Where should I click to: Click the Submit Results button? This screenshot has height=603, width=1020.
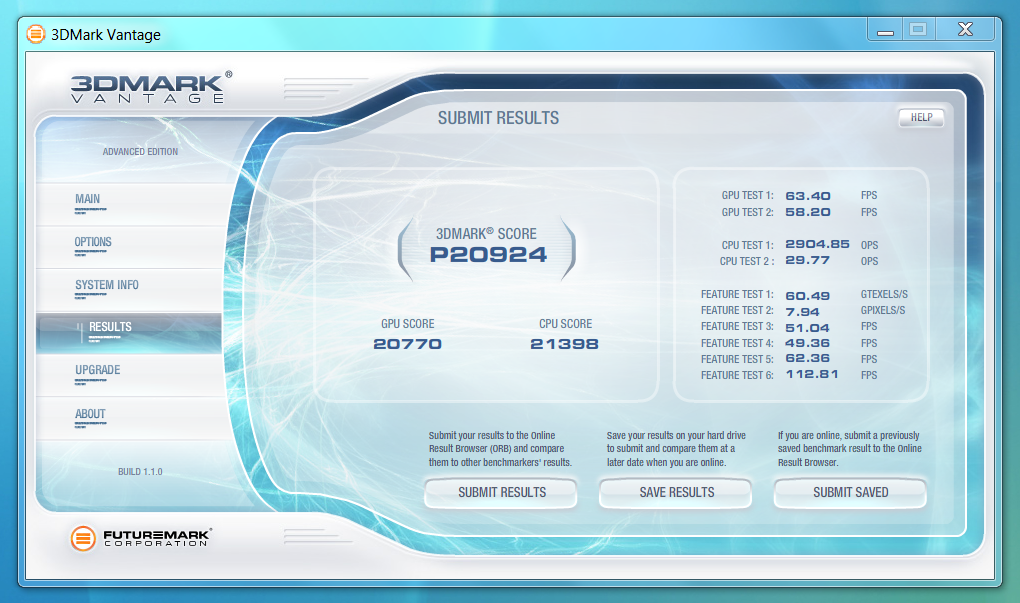tap(501, 492)
